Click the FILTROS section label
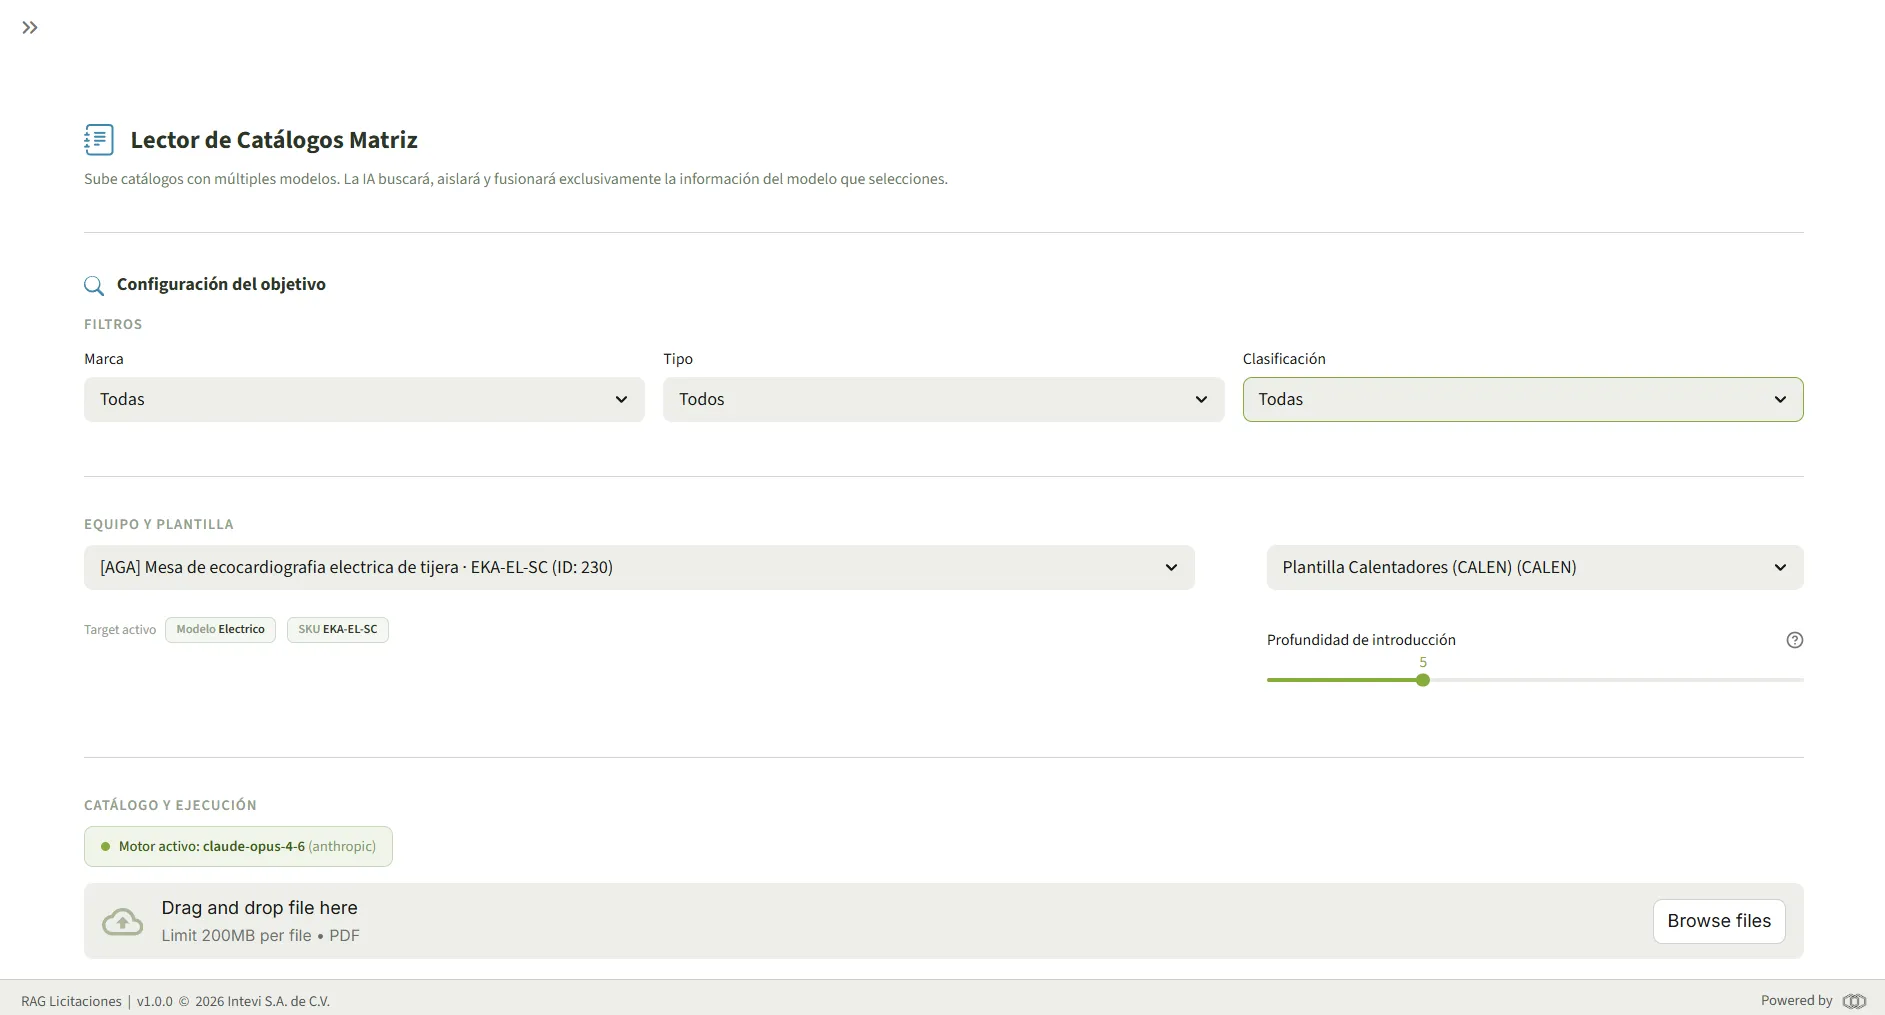The image size is (1885, 1015). click(113, 324)
